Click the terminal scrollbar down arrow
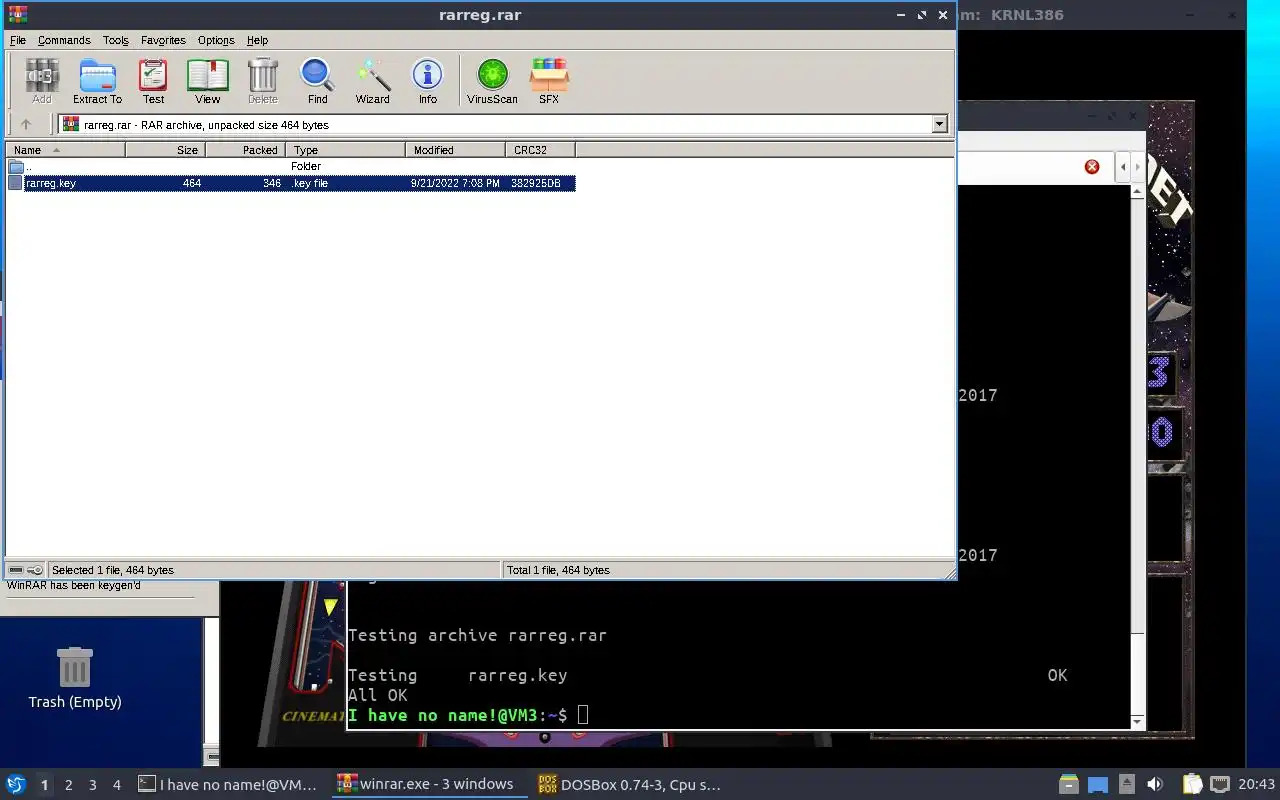 [1137, 722]
